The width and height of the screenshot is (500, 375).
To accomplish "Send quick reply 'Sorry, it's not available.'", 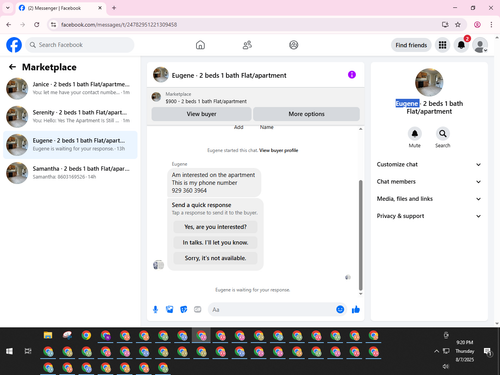I will pyautogui.click(x=215, y=258).
